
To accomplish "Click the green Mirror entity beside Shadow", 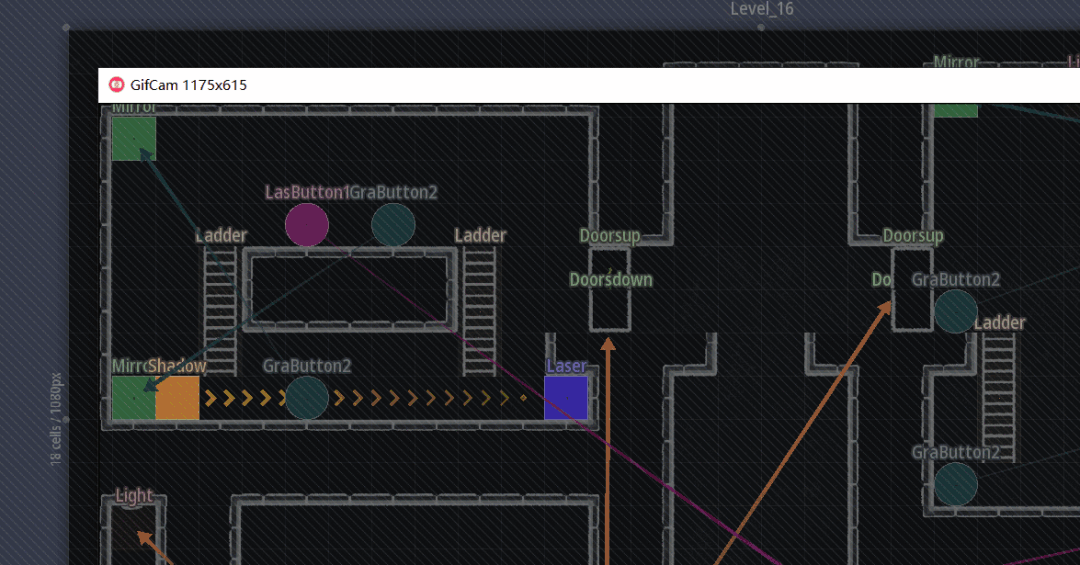I will (133, 398).
